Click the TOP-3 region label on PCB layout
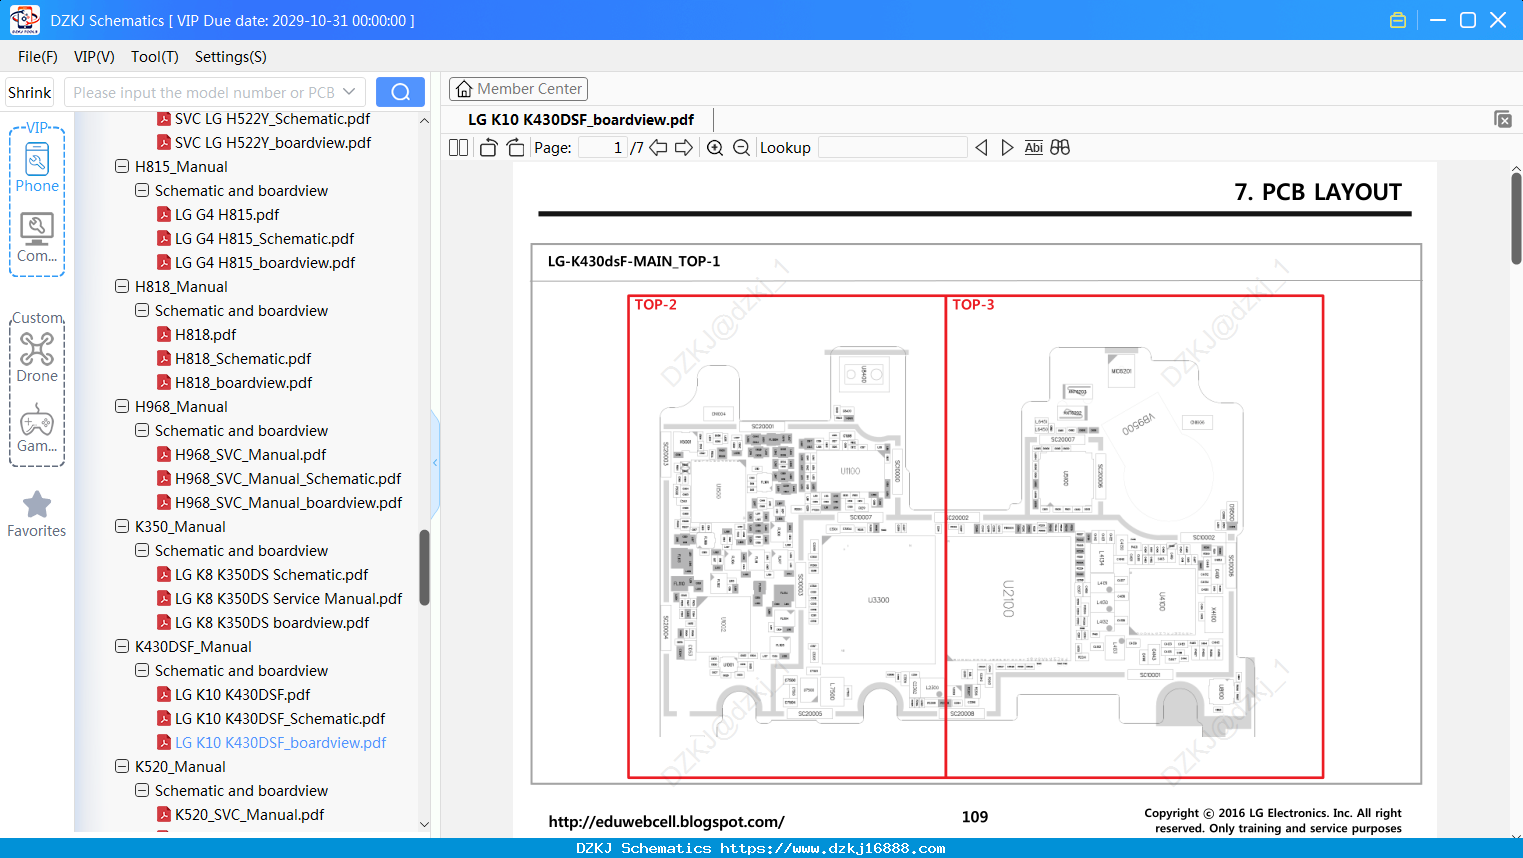This screenshot has width=1523, height=858. pyautogui.click(x=973, y=305)
